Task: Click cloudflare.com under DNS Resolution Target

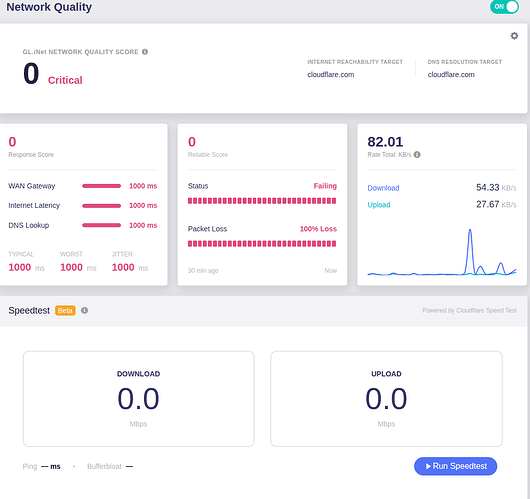Action: point(451,75)
